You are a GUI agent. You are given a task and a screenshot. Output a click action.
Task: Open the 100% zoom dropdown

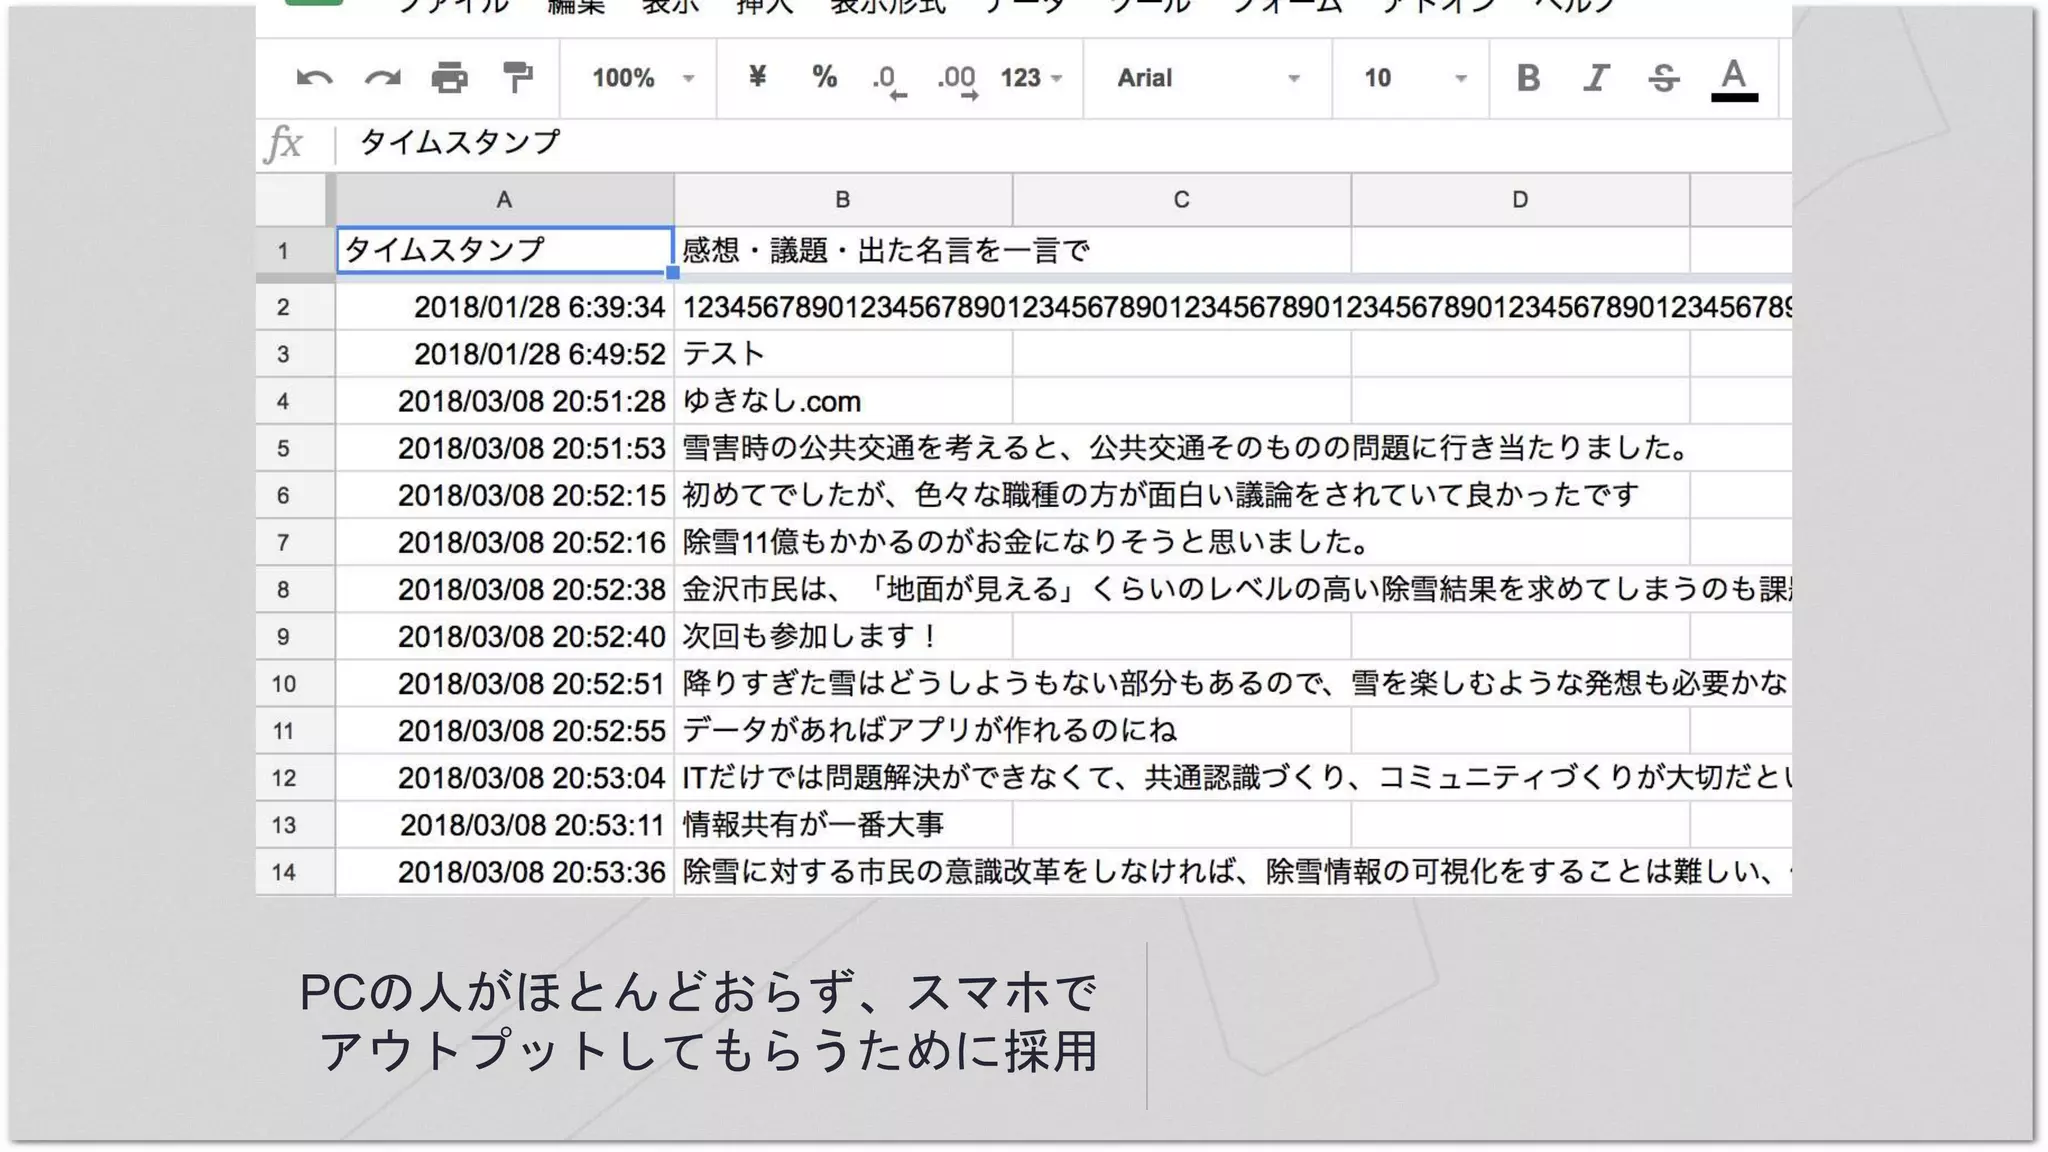click(x=643, y=78)
